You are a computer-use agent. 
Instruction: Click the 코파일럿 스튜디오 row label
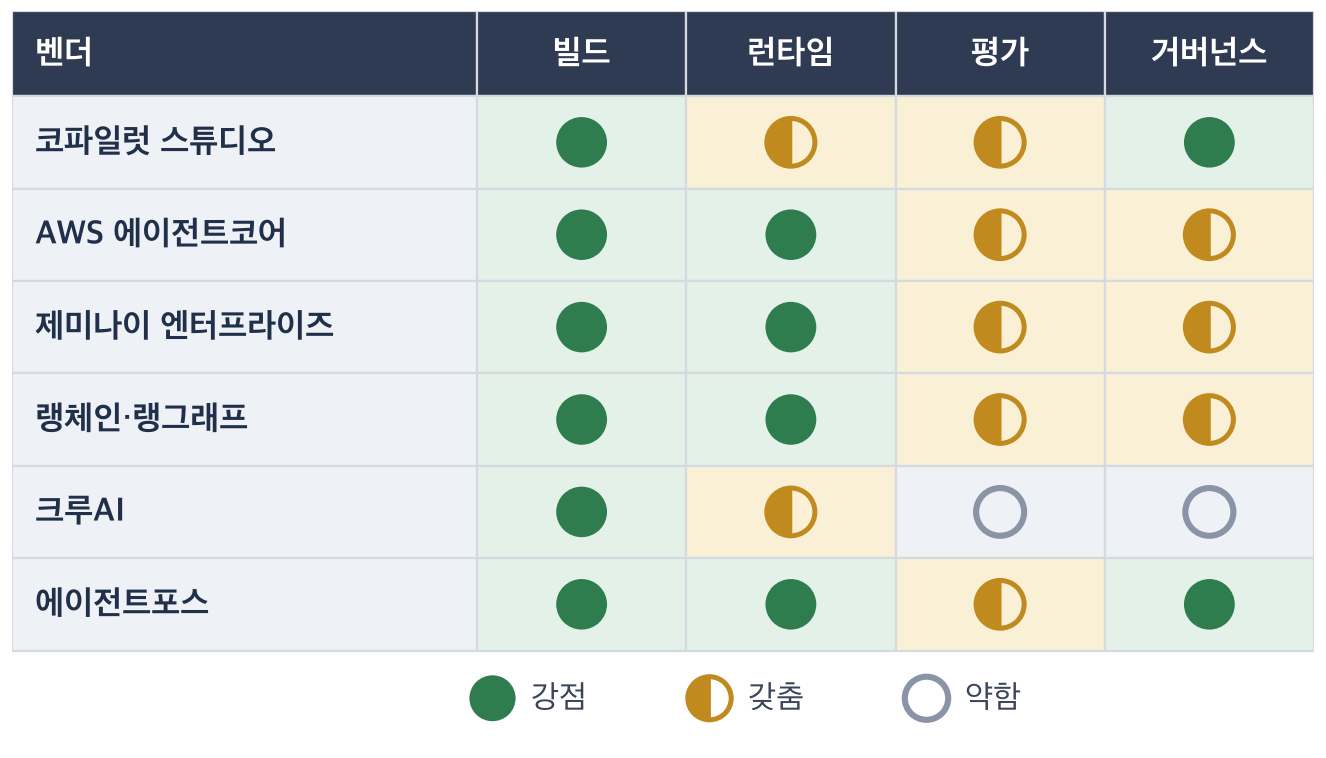(x=155, y=141)
